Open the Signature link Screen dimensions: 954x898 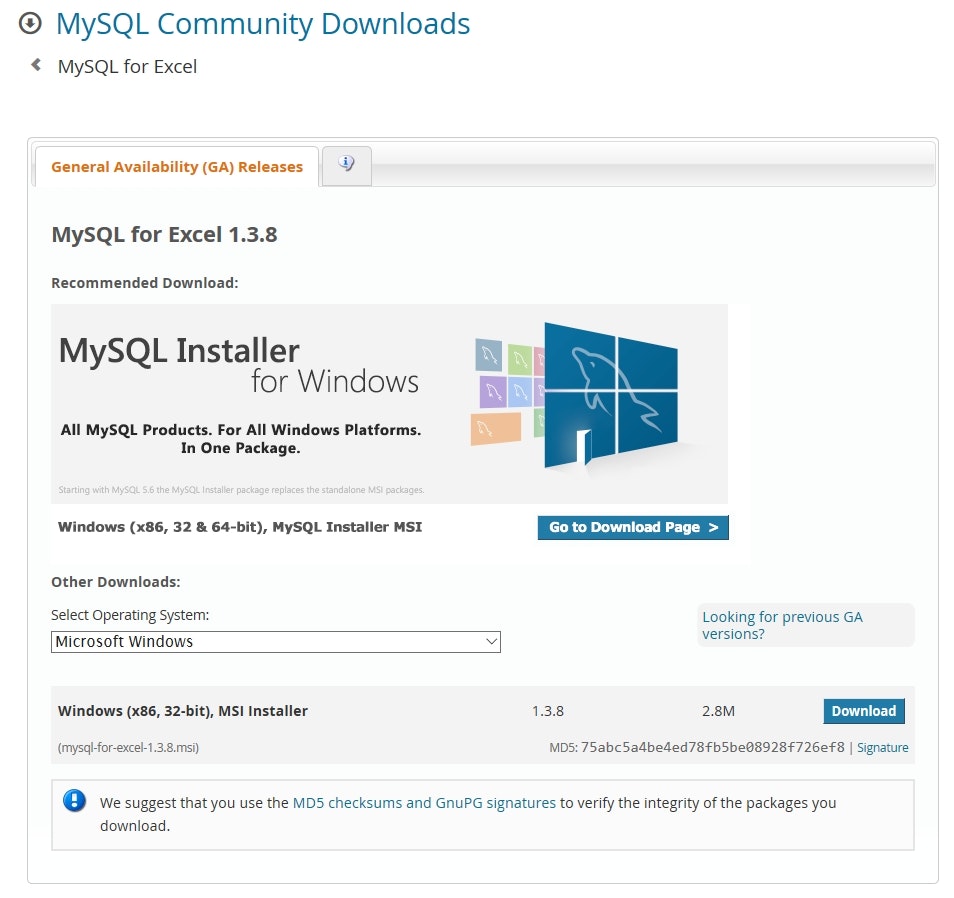tap(882, 748)
